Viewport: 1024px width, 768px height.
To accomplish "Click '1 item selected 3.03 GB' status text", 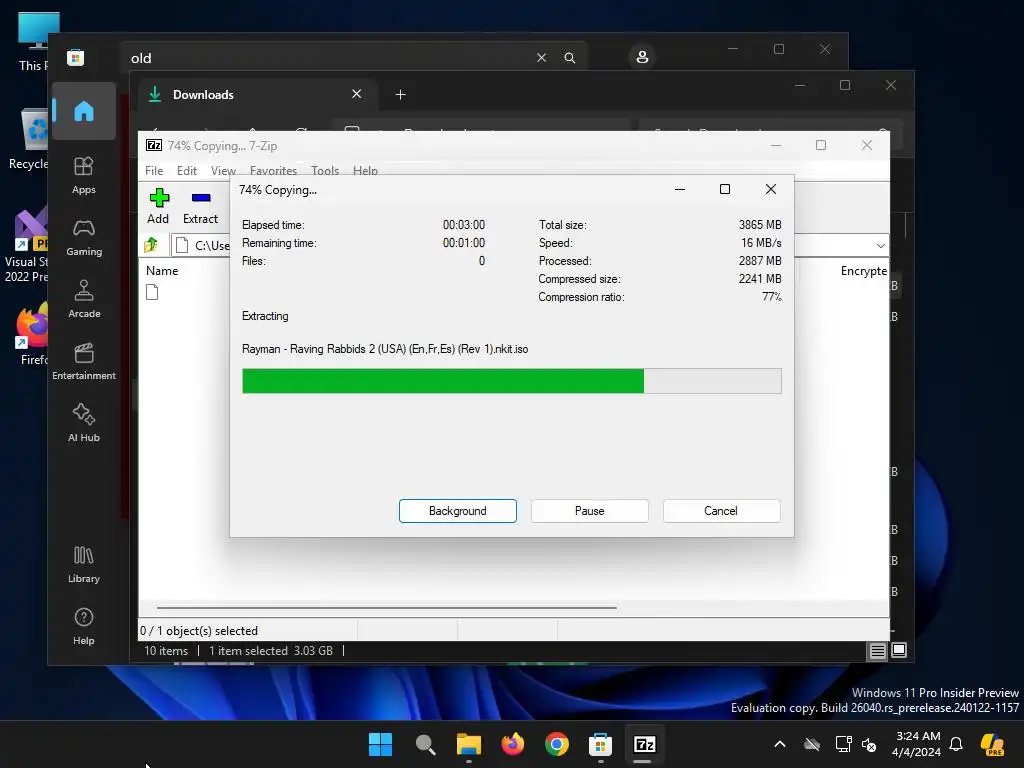I will click(270, 650).
